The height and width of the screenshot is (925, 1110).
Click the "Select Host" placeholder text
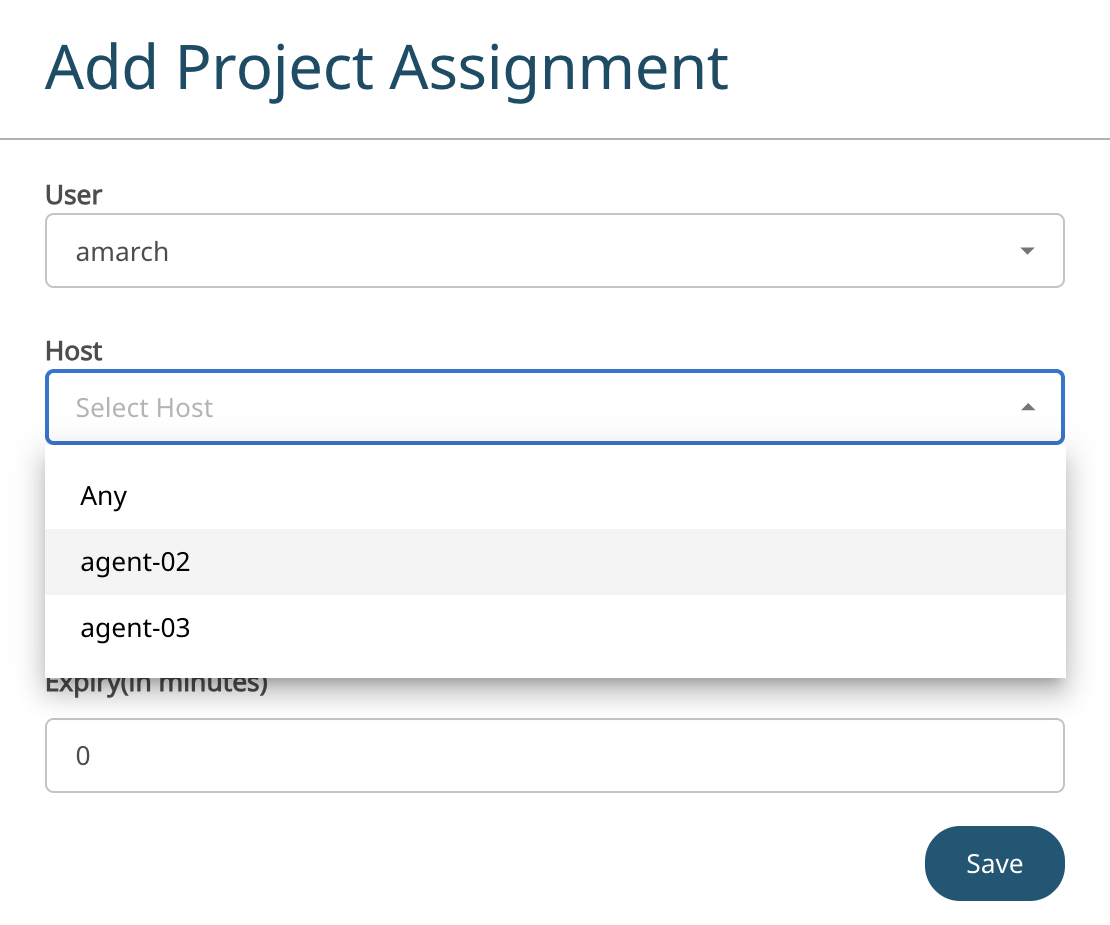click(x=145, y=408)
